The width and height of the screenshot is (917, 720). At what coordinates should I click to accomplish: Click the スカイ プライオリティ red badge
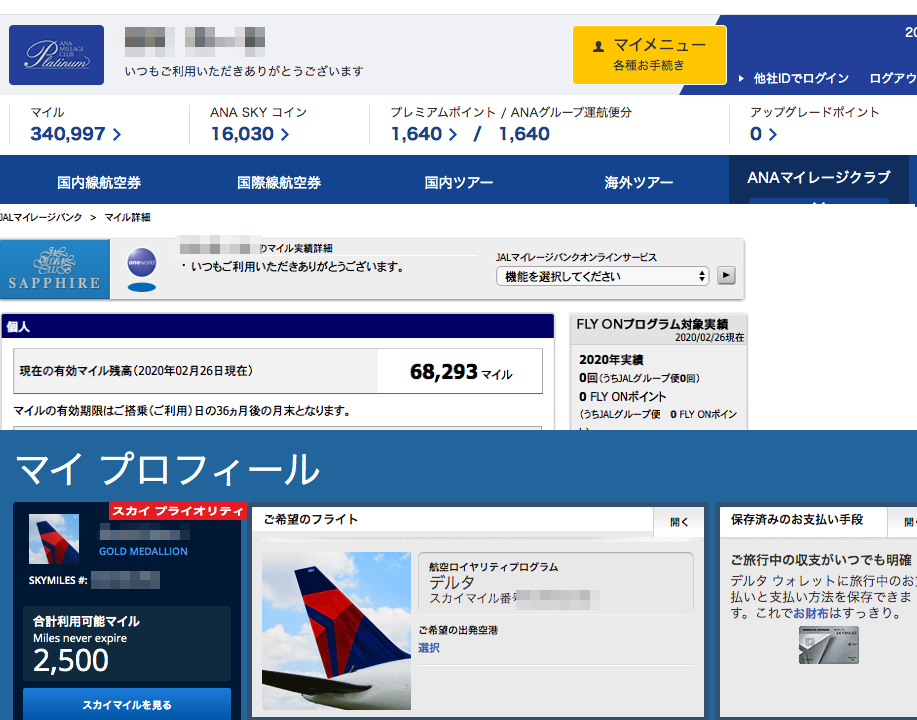click(x=177, y=511)
